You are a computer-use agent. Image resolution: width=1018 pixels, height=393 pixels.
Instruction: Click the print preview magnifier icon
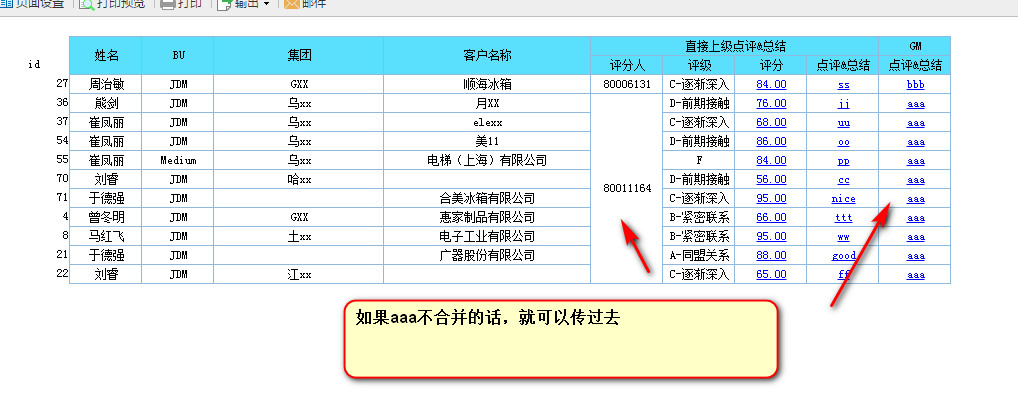(86, 4)
